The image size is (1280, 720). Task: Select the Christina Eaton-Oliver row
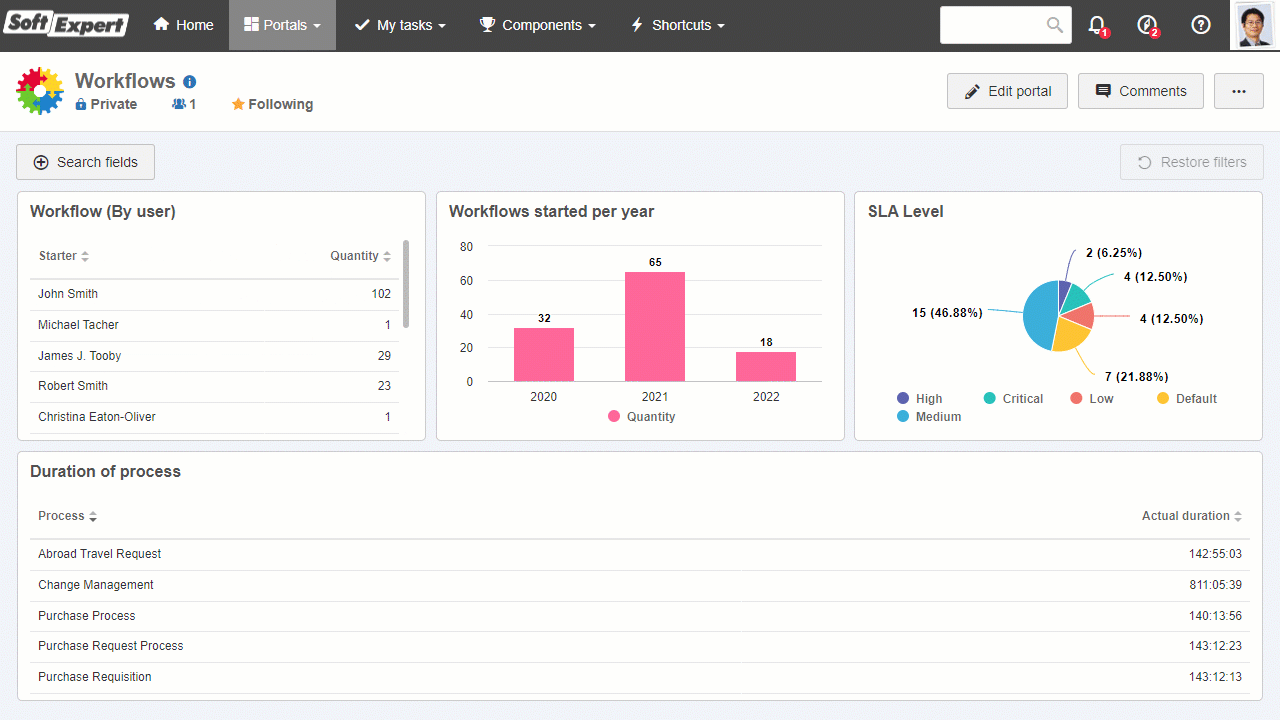click(x=214, y=417)
